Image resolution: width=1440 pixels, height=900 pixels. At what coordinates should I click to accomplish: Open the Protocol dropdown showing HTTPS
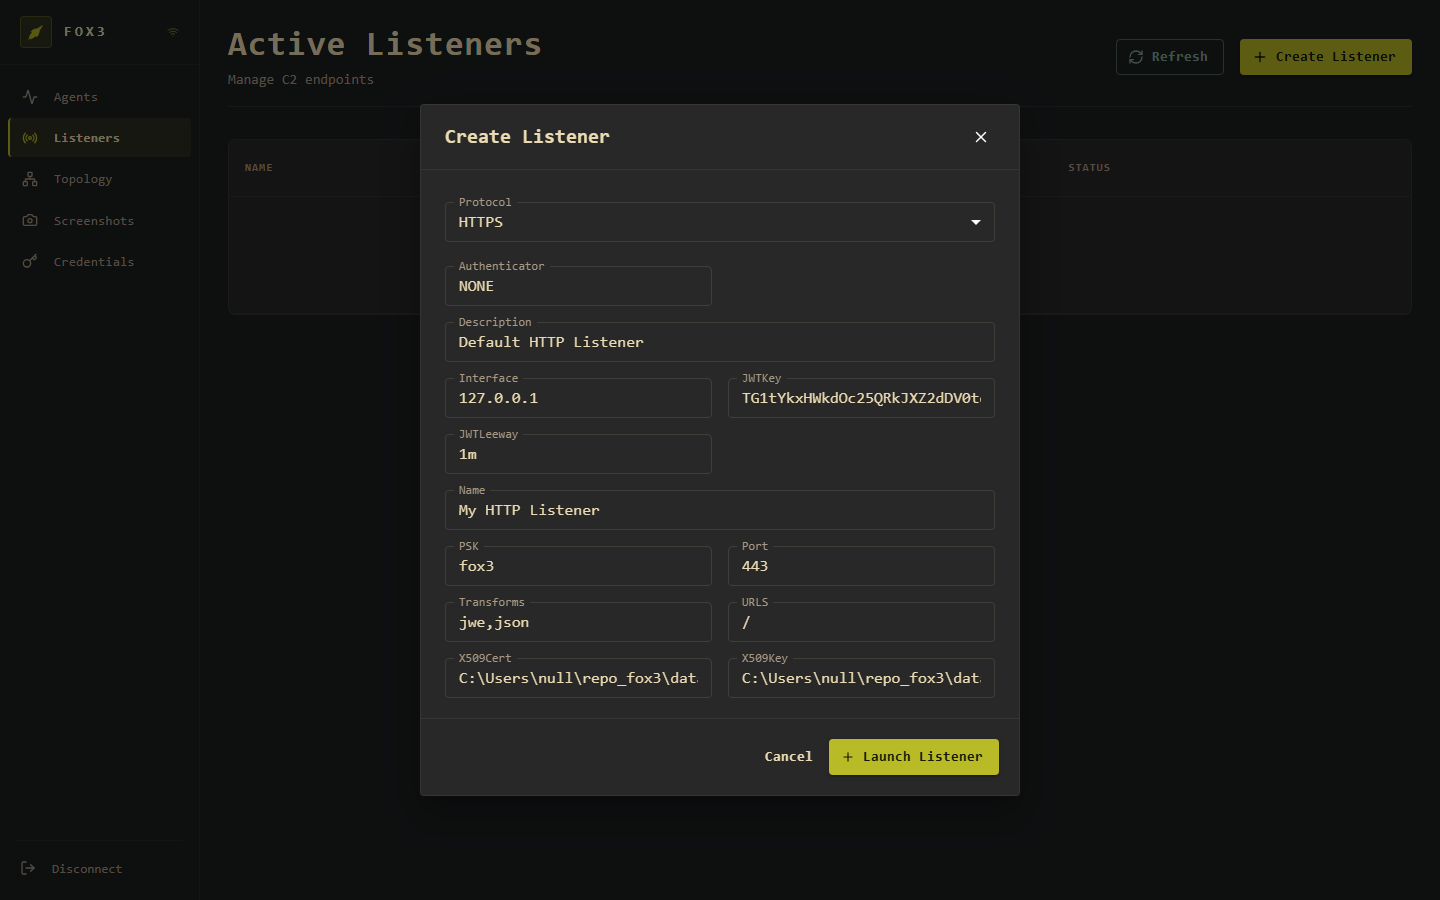[720, 222]
